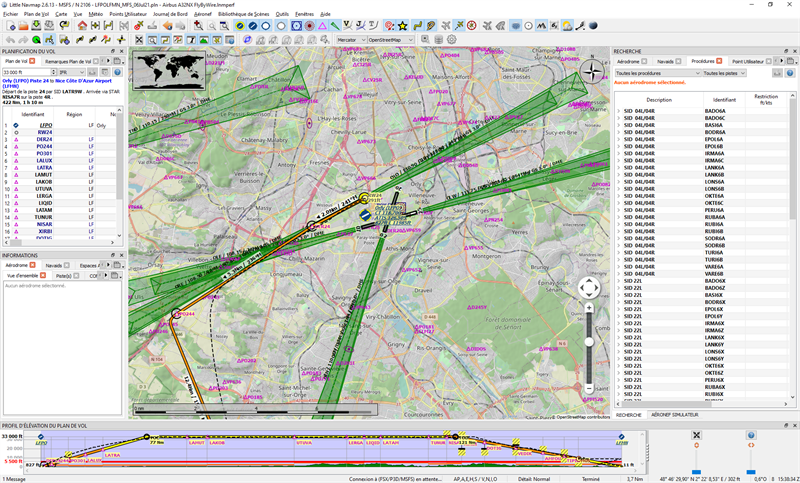Click the map navigation pan control
800x483 pixels.
588,288
